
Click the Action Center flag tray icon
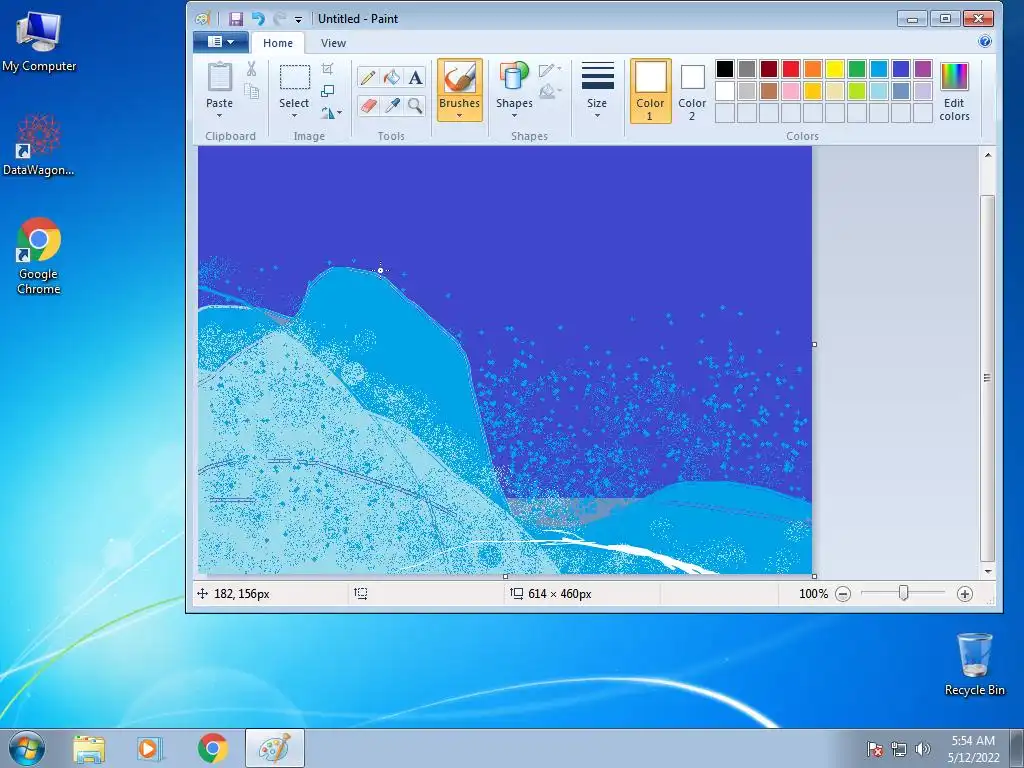[875, 749]
